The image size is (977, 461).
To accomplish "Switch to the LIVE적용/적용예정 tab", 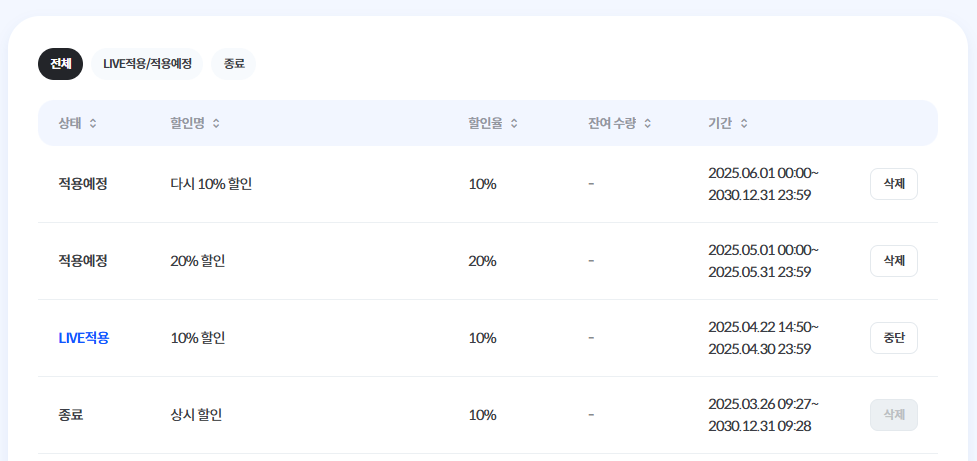I will pos(147,64).
